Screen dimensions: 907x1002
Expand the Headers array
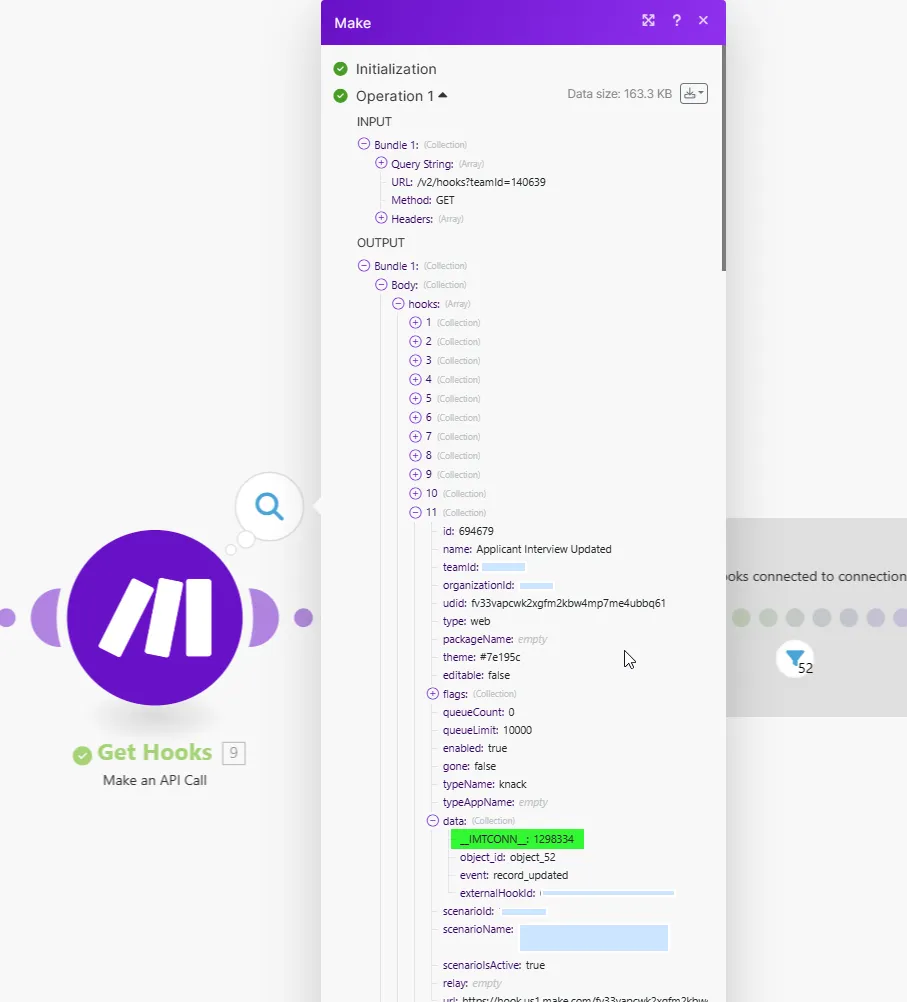(381, 219)
